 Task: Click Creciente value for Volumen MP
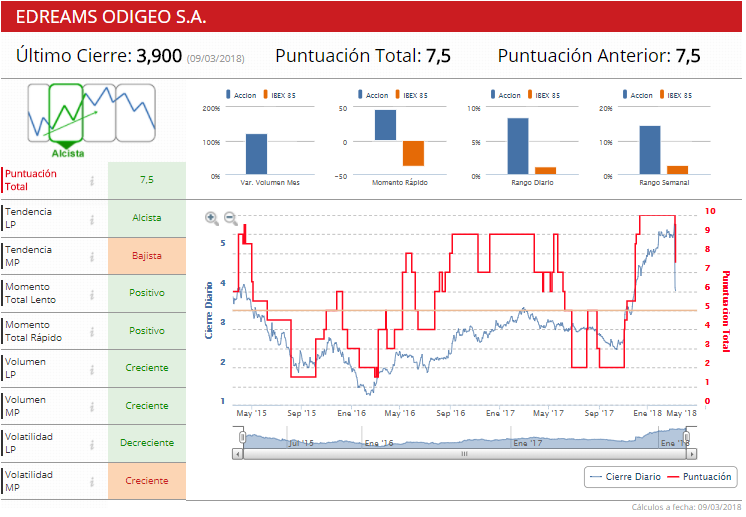click(147, 406)
